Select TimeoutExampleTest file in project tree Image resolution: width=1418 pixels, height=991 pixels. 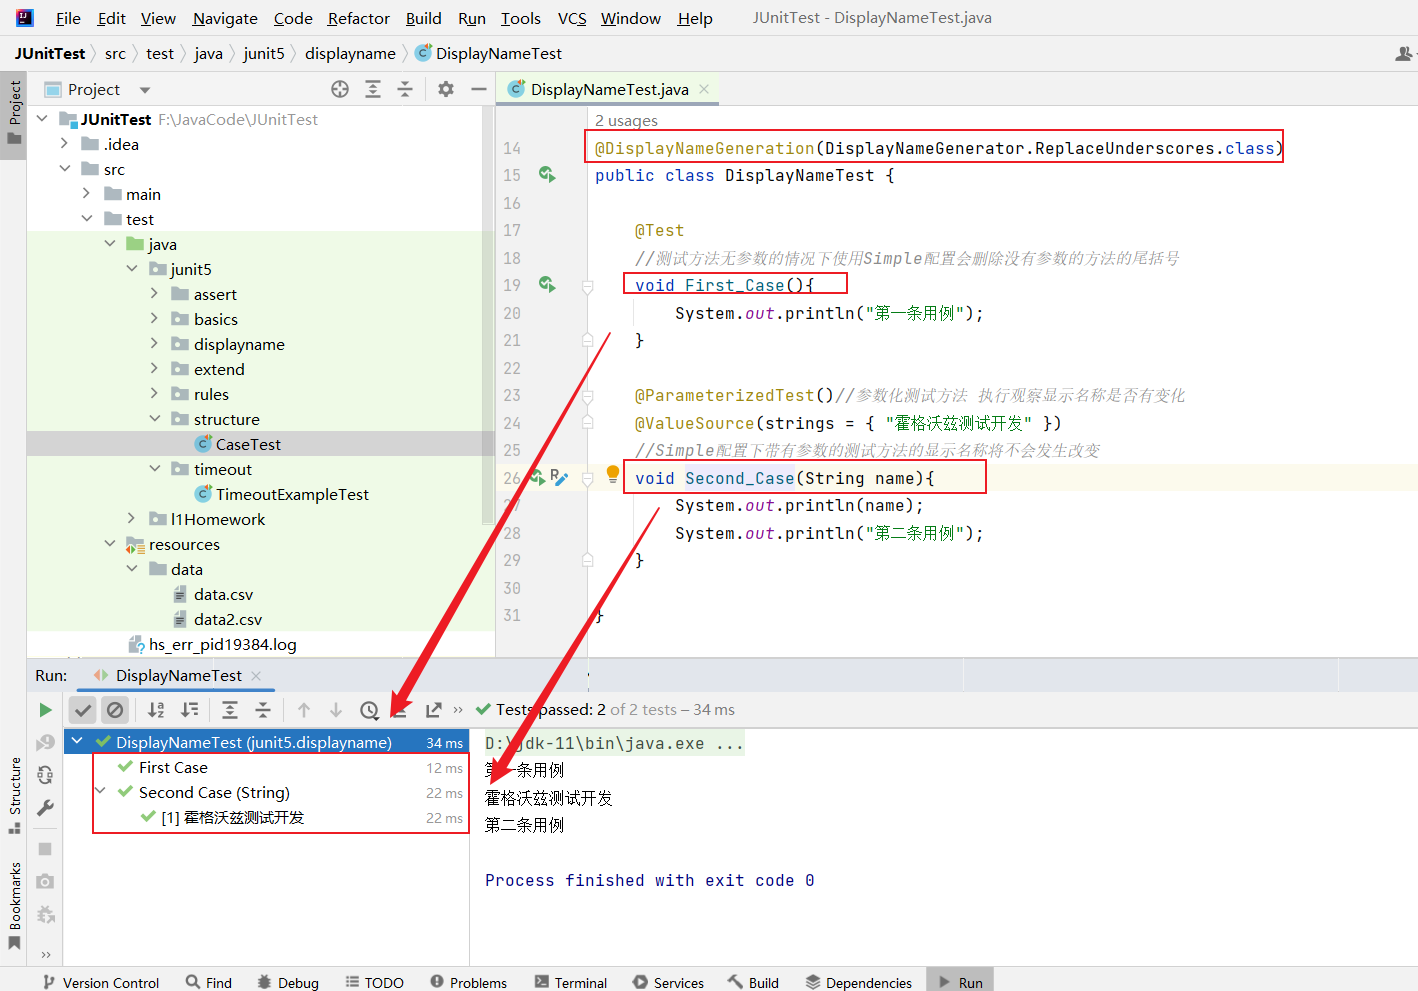coord(291,494)
